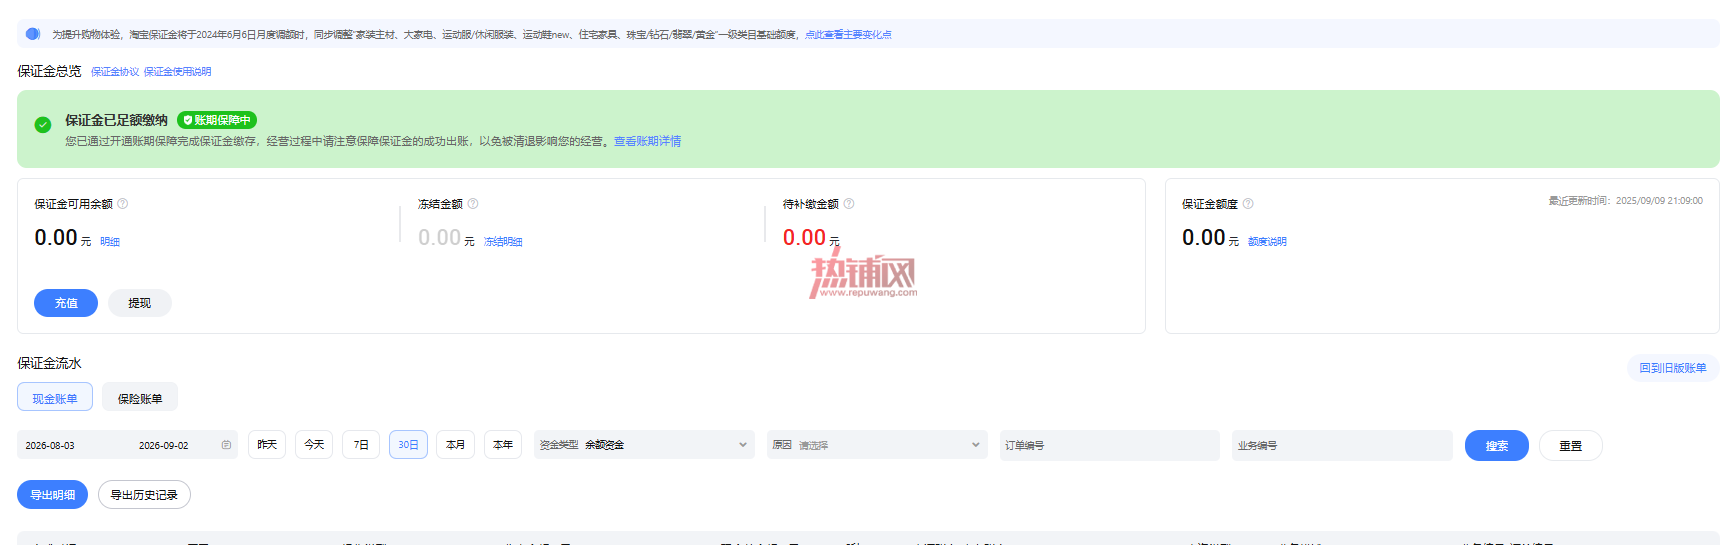Click help icon beside 保证金可用余额
Image resolution: width=1726 pixels, height=545 pixels.
click(x=123, y=204)
